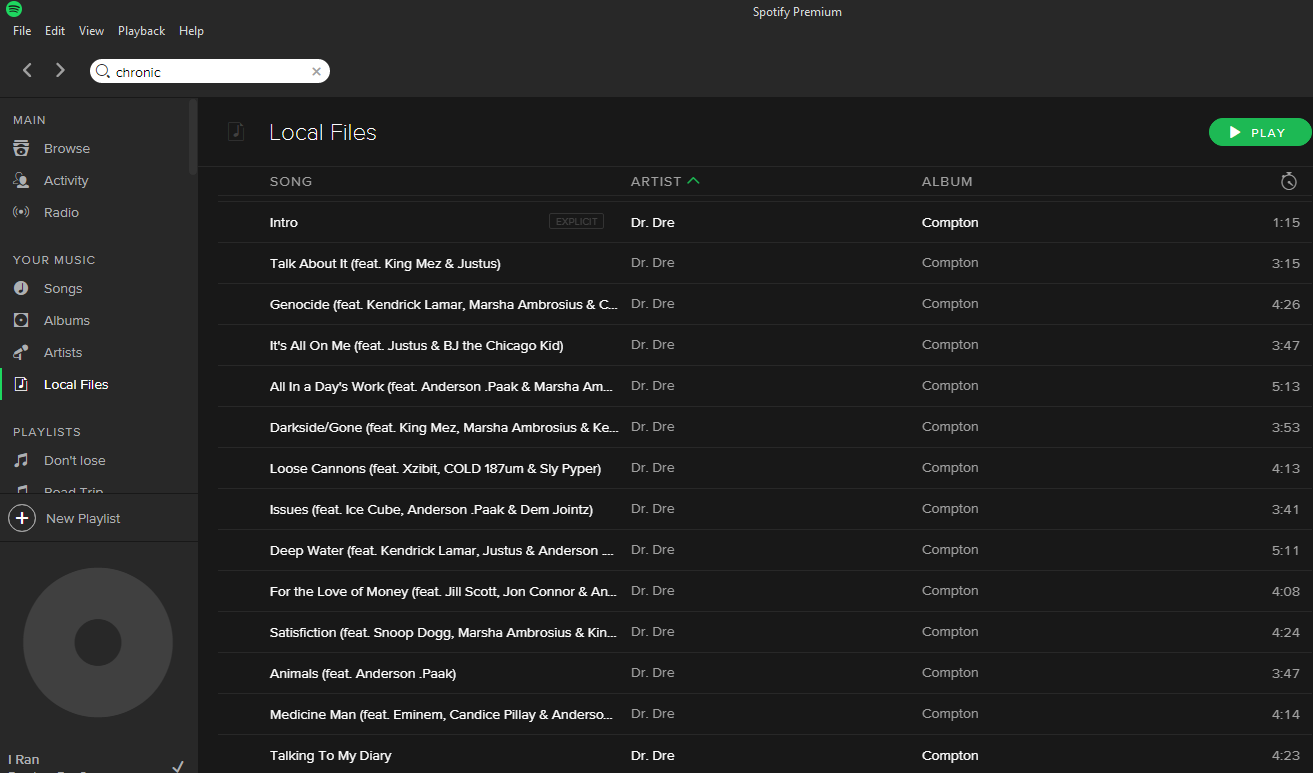1313x773 pixels.
Task: Open Compton in the Talking To My Diary row
Action: (950, 756)
